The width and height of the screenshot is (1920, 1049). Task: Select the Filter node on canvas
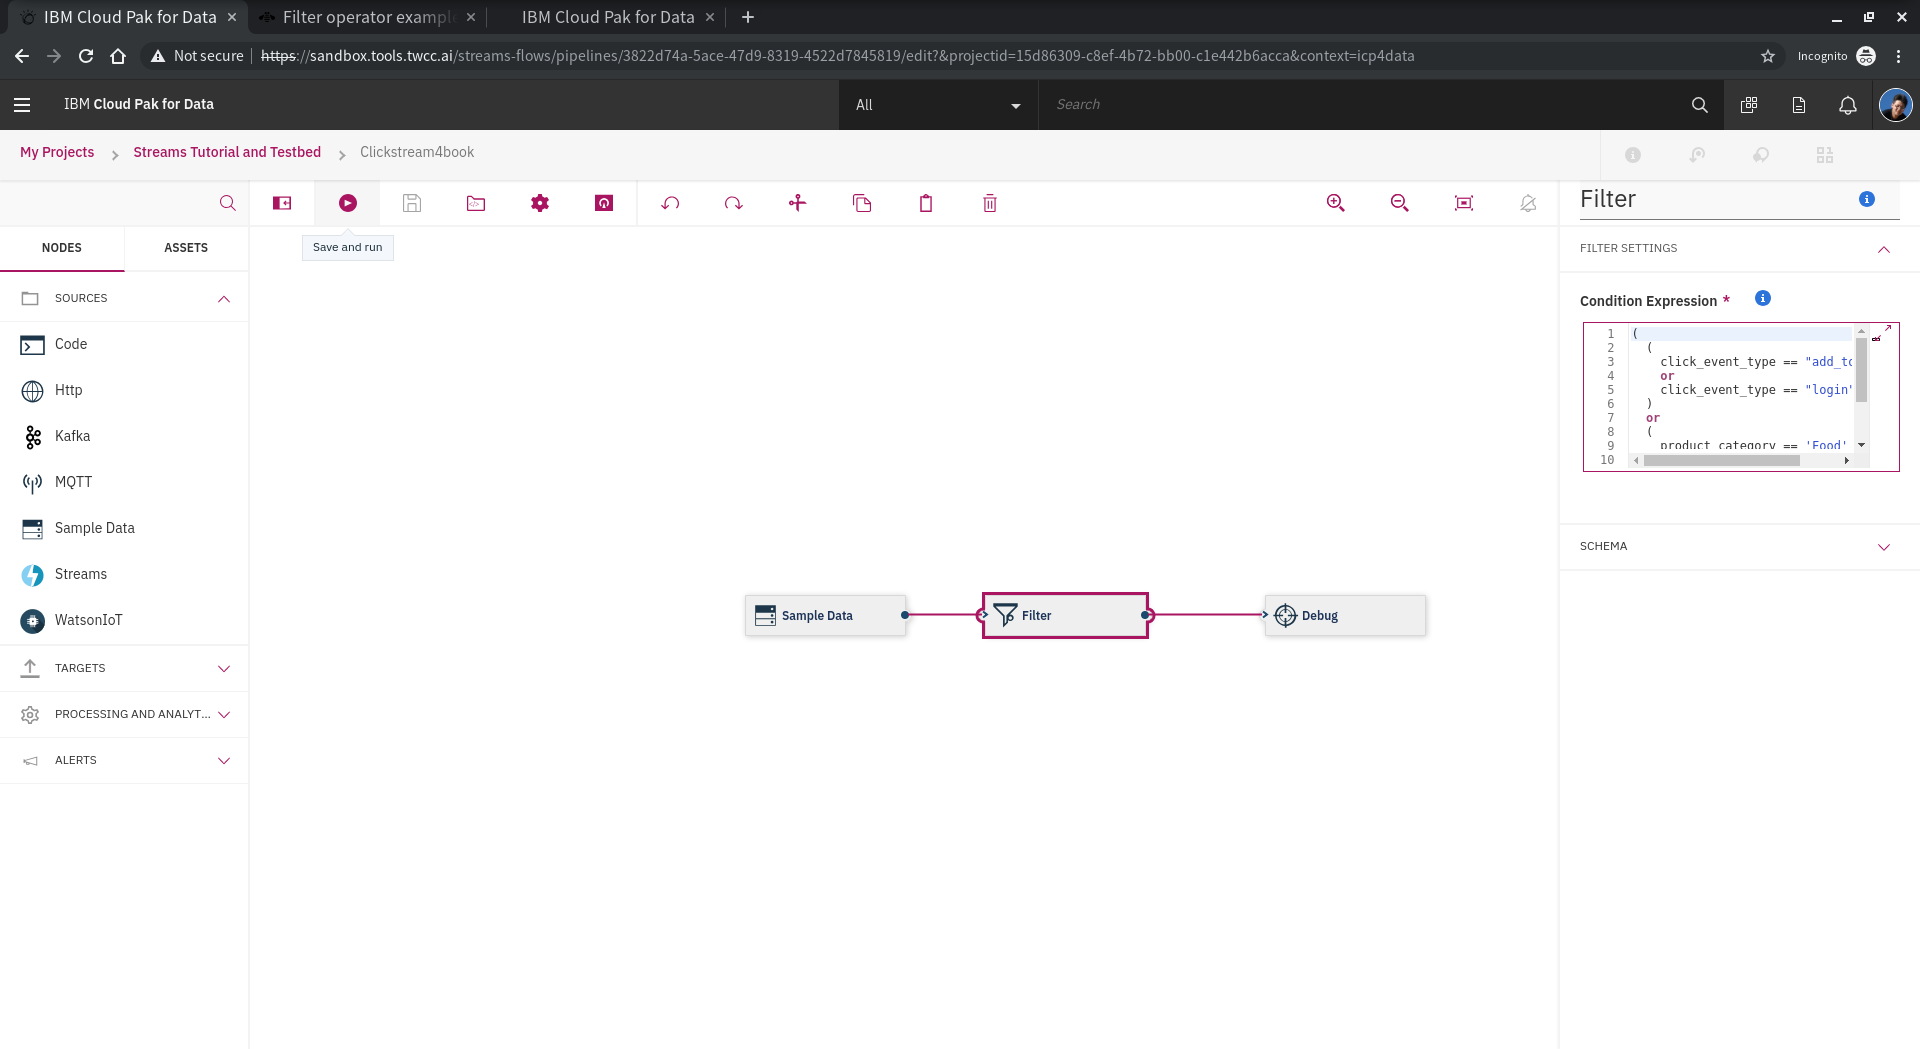click(1065, 615)
